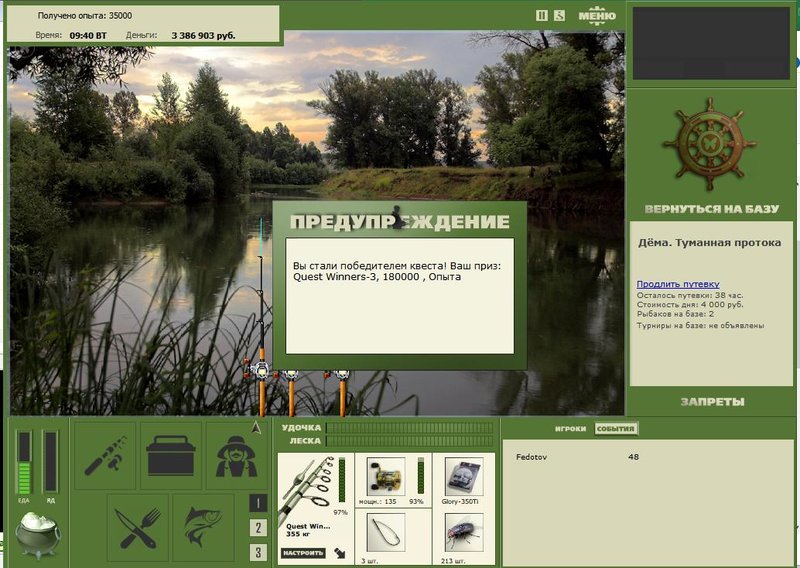Click the groundbait cooking pot

38,534
